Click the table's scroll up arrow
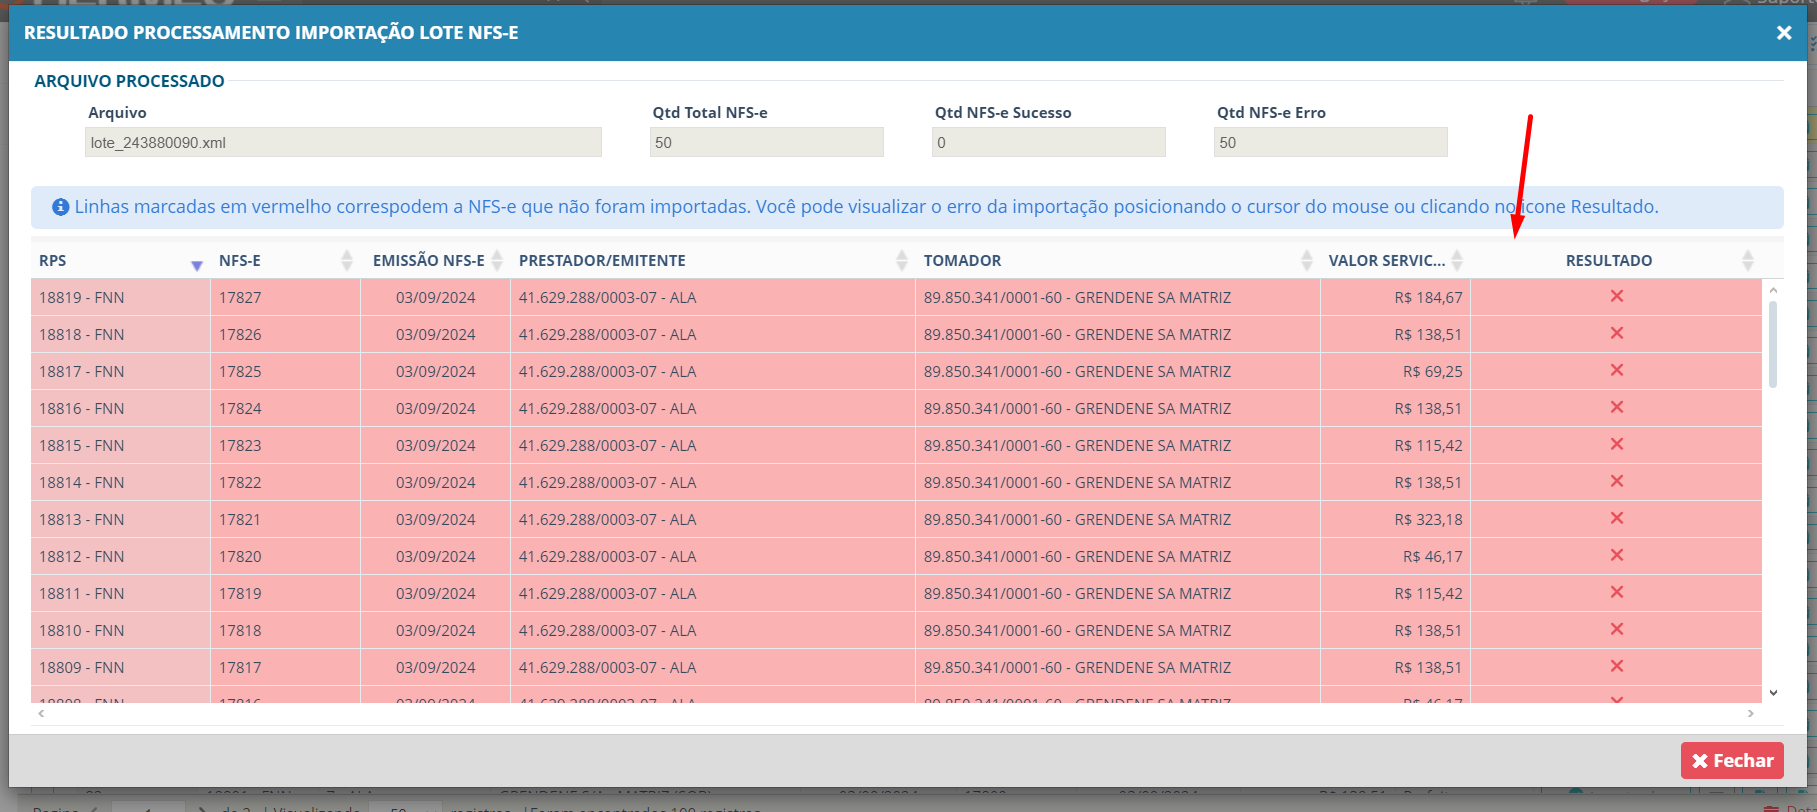The width and height of the screenshot is (1817, 812). pyautogui.click(x=1773, y=290)
